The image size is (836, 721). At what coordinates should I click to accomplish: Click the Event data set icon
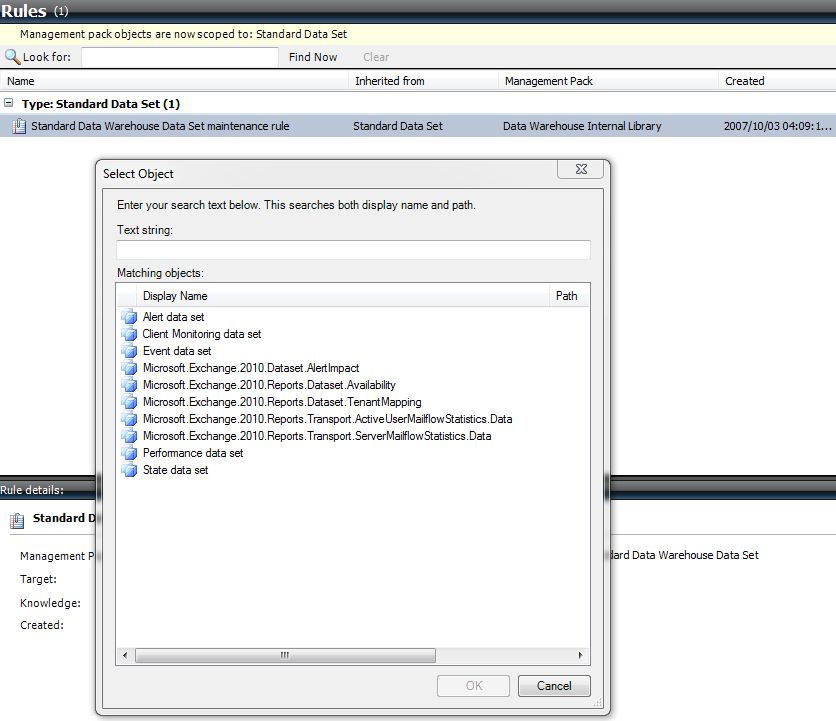(129, 351)
